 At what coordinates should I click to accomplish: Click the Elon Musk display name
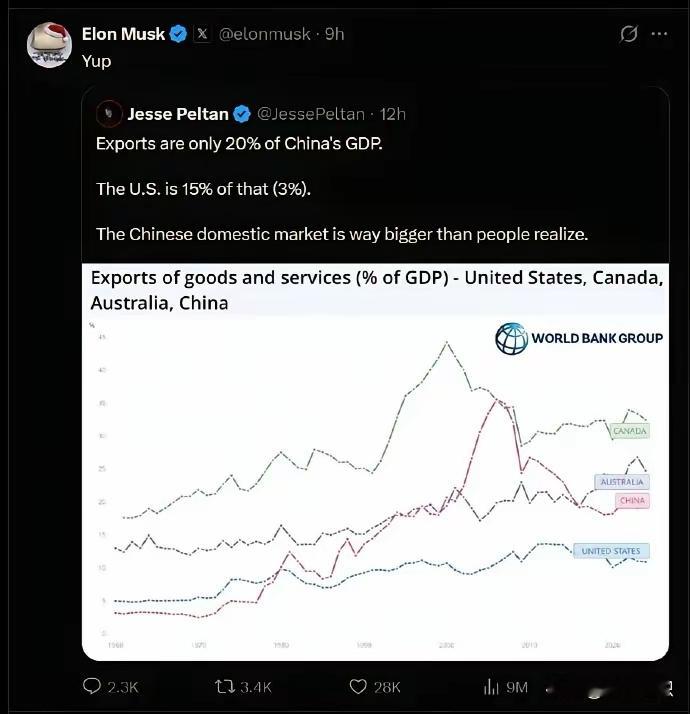[x=124, y=34]
